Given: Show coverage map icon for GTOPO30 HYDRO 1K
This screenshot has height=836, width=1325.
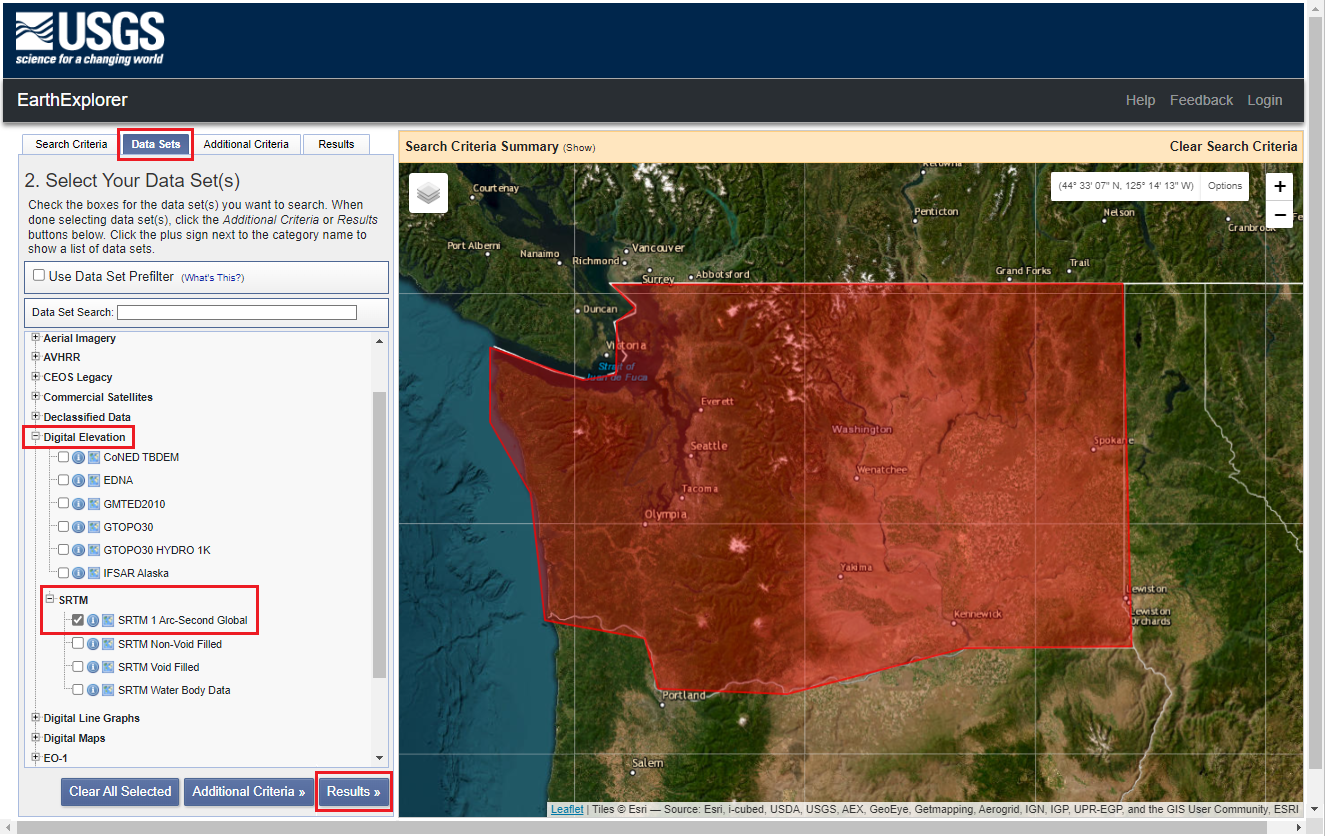Looking at the screenshot, I should 94,550.
